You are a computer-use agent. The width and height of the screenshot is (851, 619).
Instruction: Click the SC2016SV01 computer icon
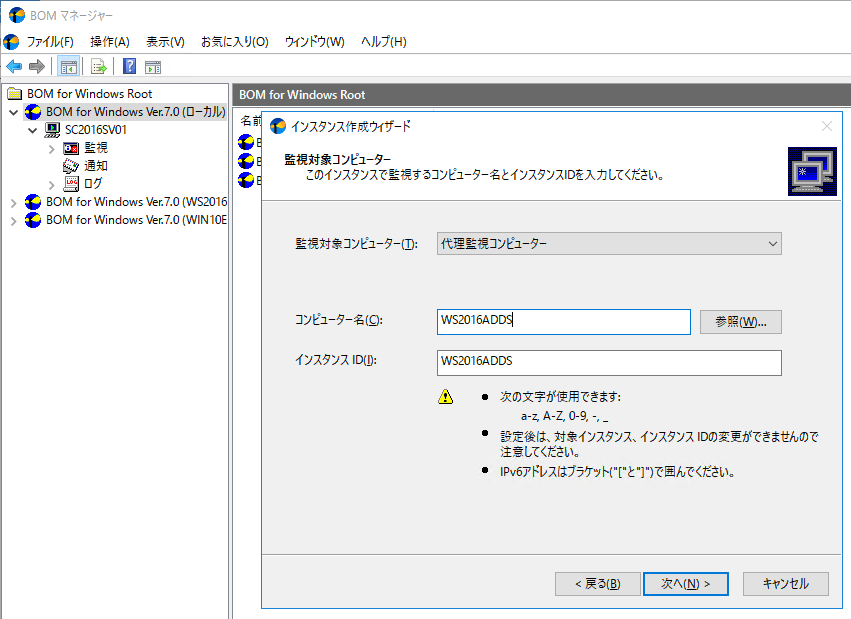(52, 130)
